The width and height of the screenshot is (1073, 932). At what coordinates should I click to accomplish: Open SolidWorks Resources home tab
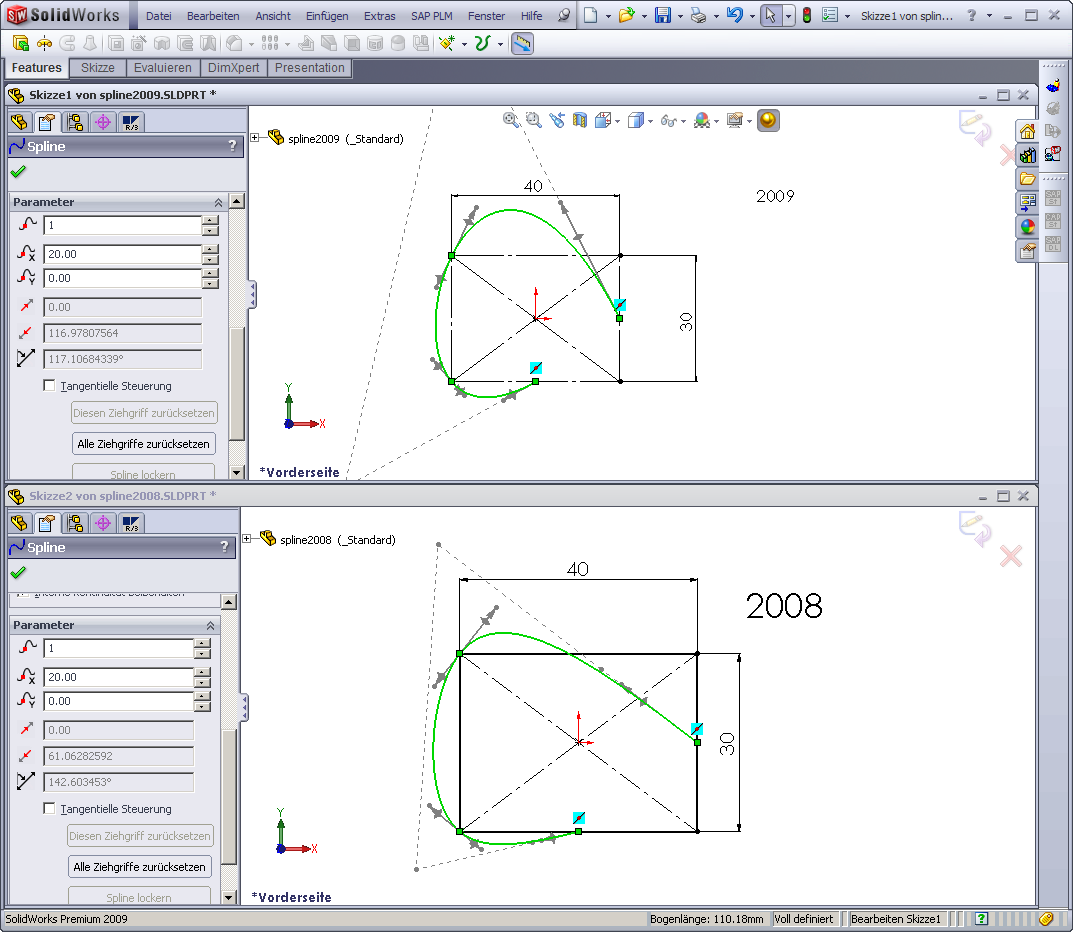pos(1027,131)
